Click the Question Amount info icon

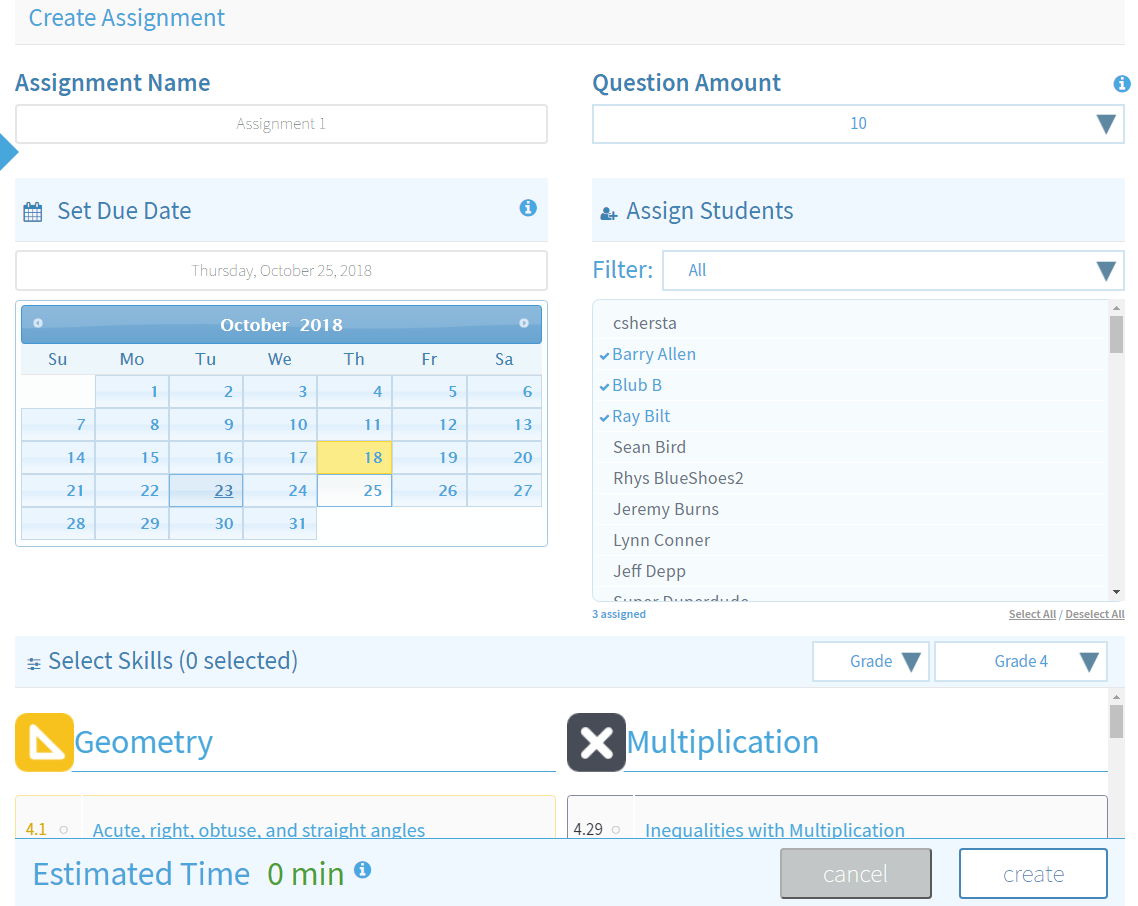(1121, 84)
